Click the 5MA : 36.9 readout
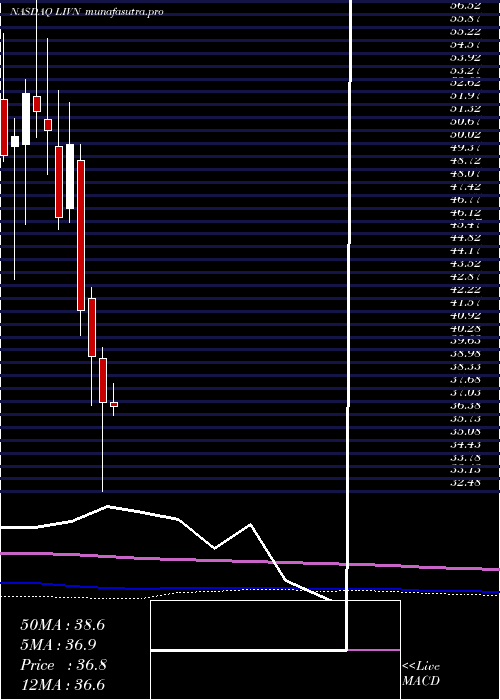The width and height of the screenshot is (500, 700). [58, 645]
